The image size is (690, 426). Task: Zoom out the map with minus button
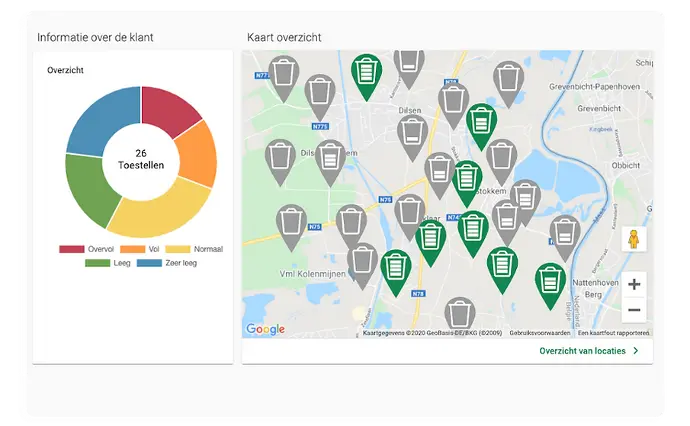(634, 310)
